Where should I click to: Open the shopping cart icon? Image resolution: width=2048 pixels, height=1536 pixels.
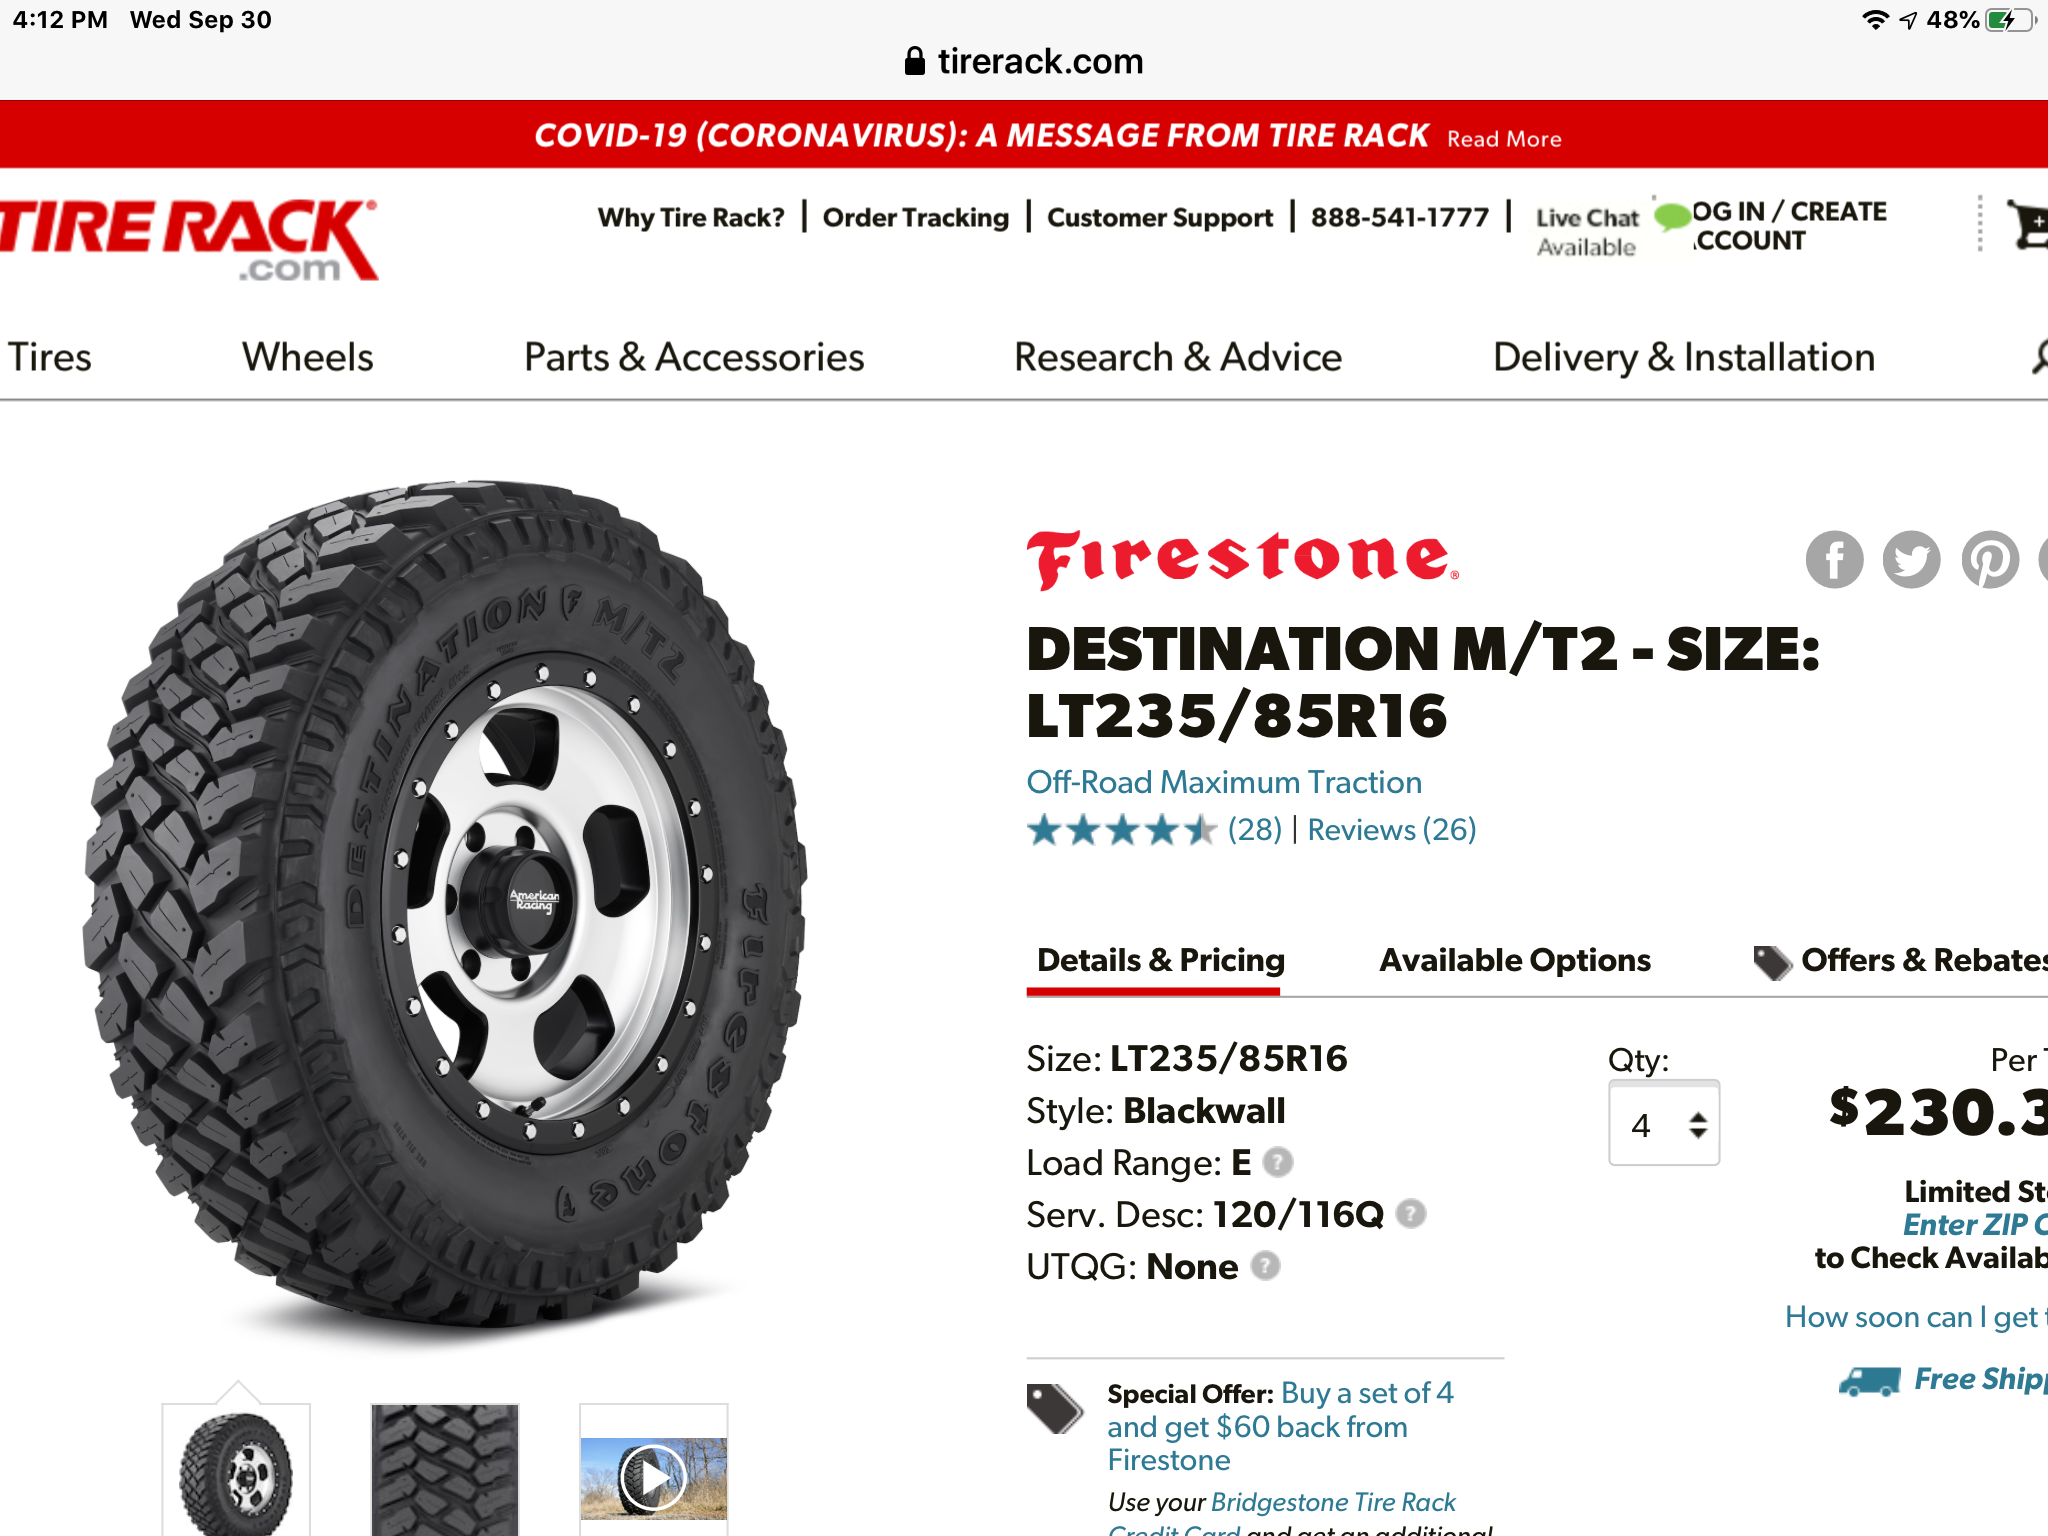pyautogui.click(x=2028, y=224)
